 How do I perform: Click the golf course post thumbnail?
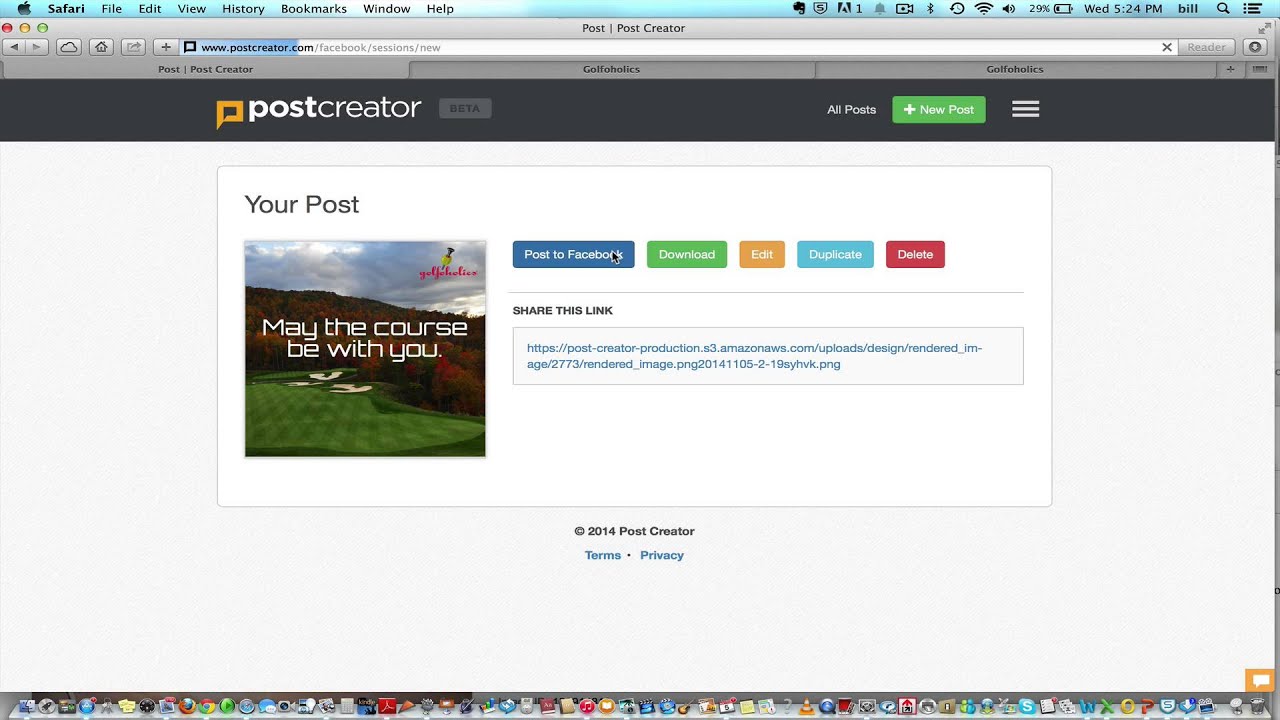pyautogui.click(x=365, y=349)
